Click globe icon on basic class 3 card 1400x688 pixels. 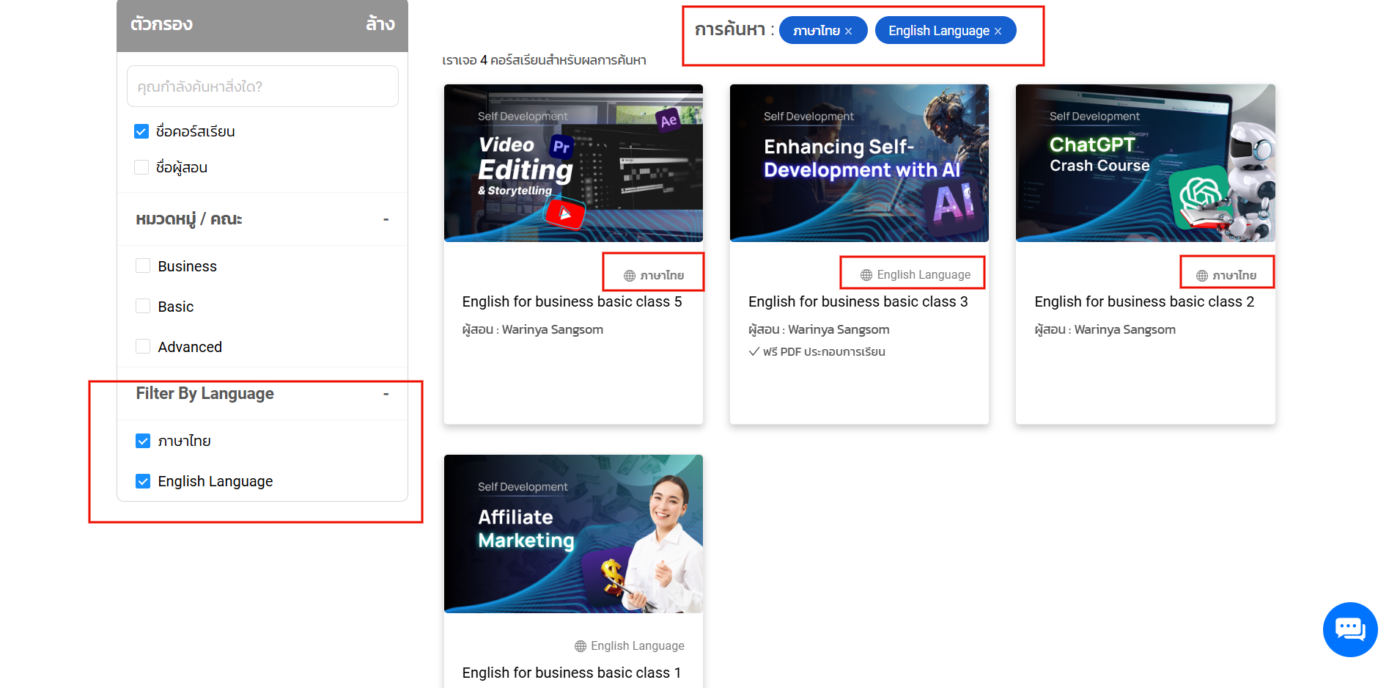(866, 275)
